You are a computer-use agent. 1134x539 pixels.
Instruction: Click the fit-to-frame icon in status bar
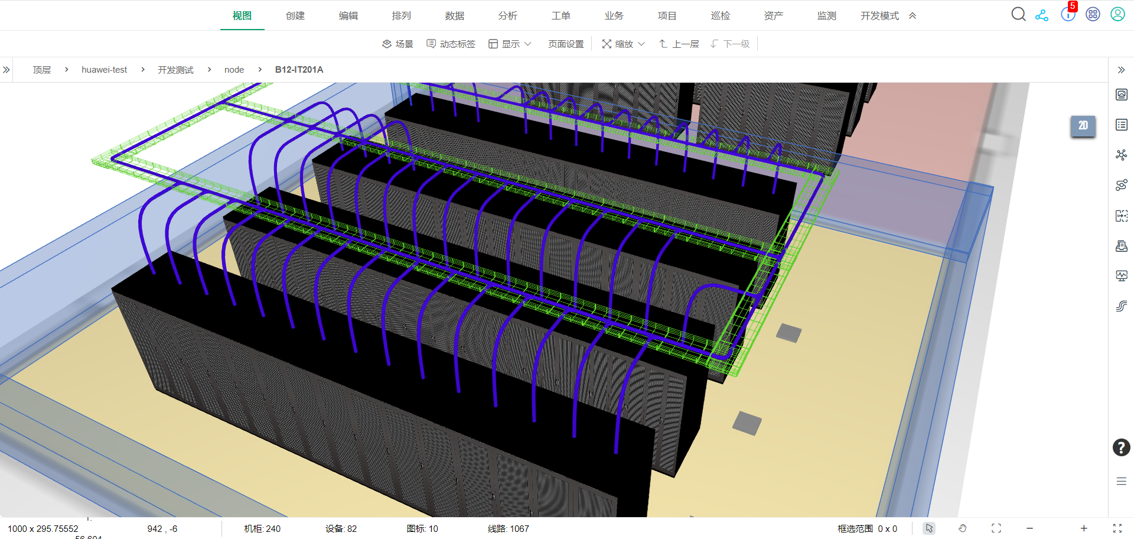(x=996, y=529)
